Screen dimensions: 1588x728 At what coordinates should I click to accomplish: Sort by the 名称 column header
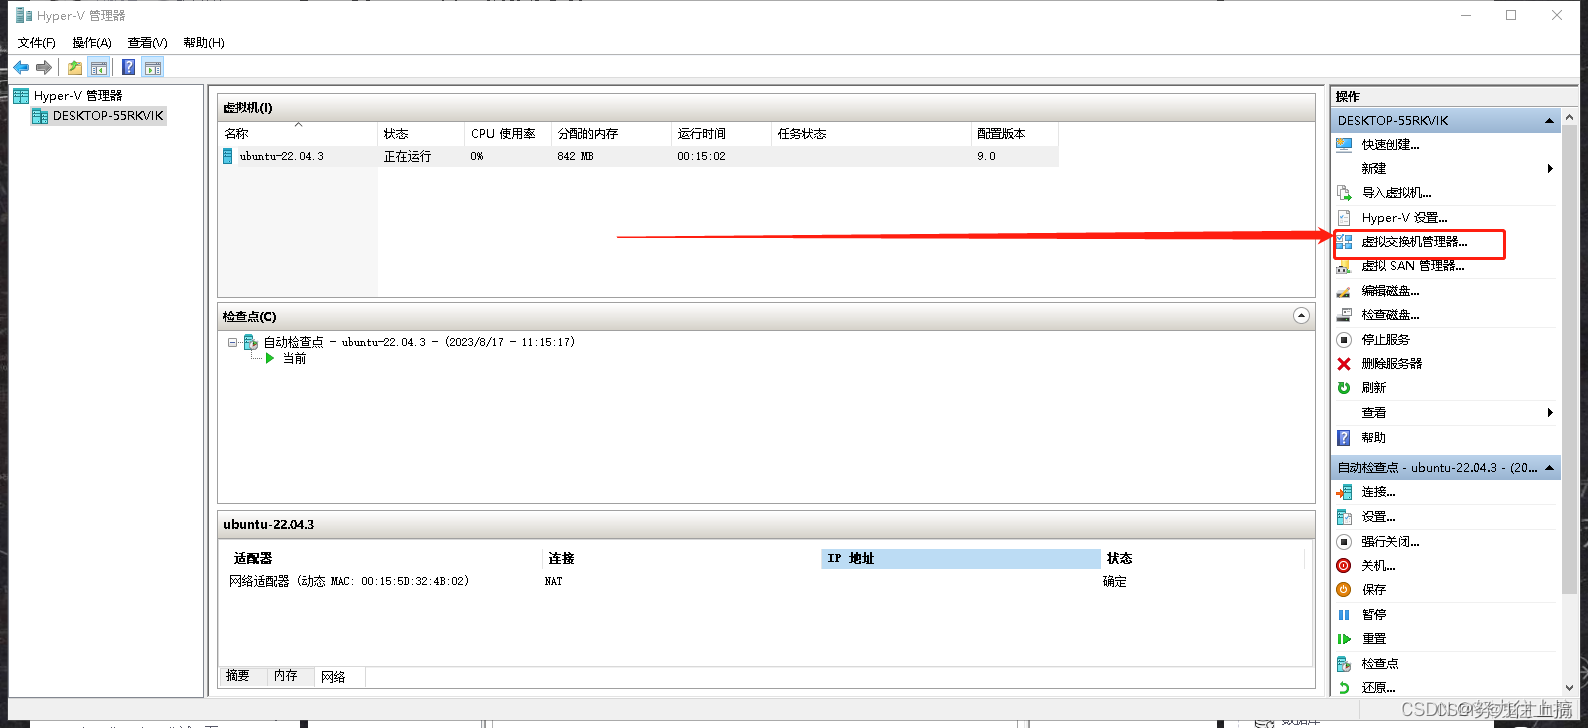(x=298, y=134)
